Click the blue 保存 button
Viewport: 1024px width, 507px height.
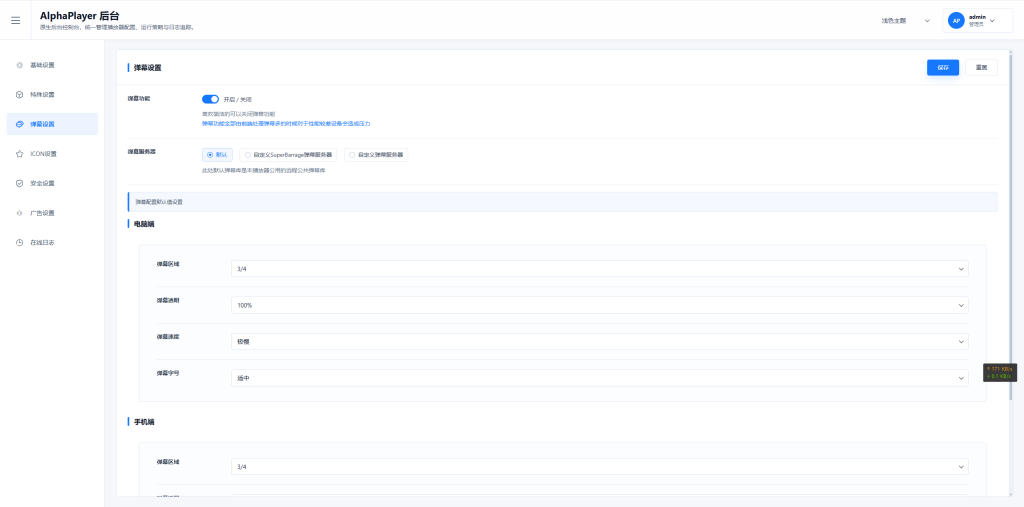pyautogui.click(x=943, y=67)
